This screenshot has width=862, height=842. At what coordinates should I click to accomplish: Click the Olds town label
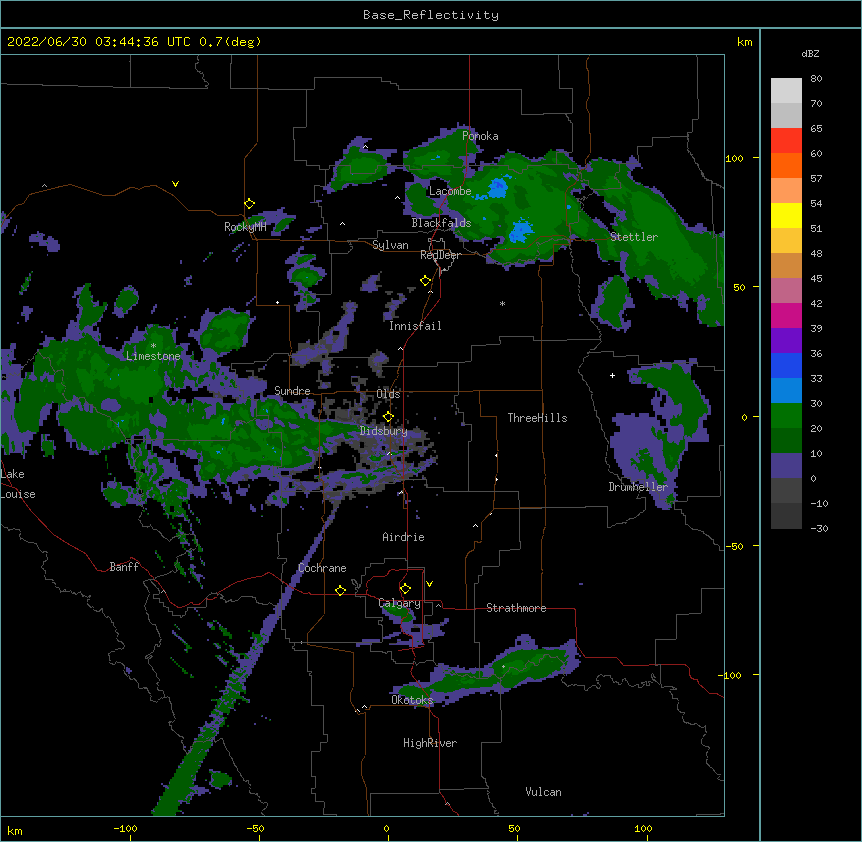tap(388, 394)
